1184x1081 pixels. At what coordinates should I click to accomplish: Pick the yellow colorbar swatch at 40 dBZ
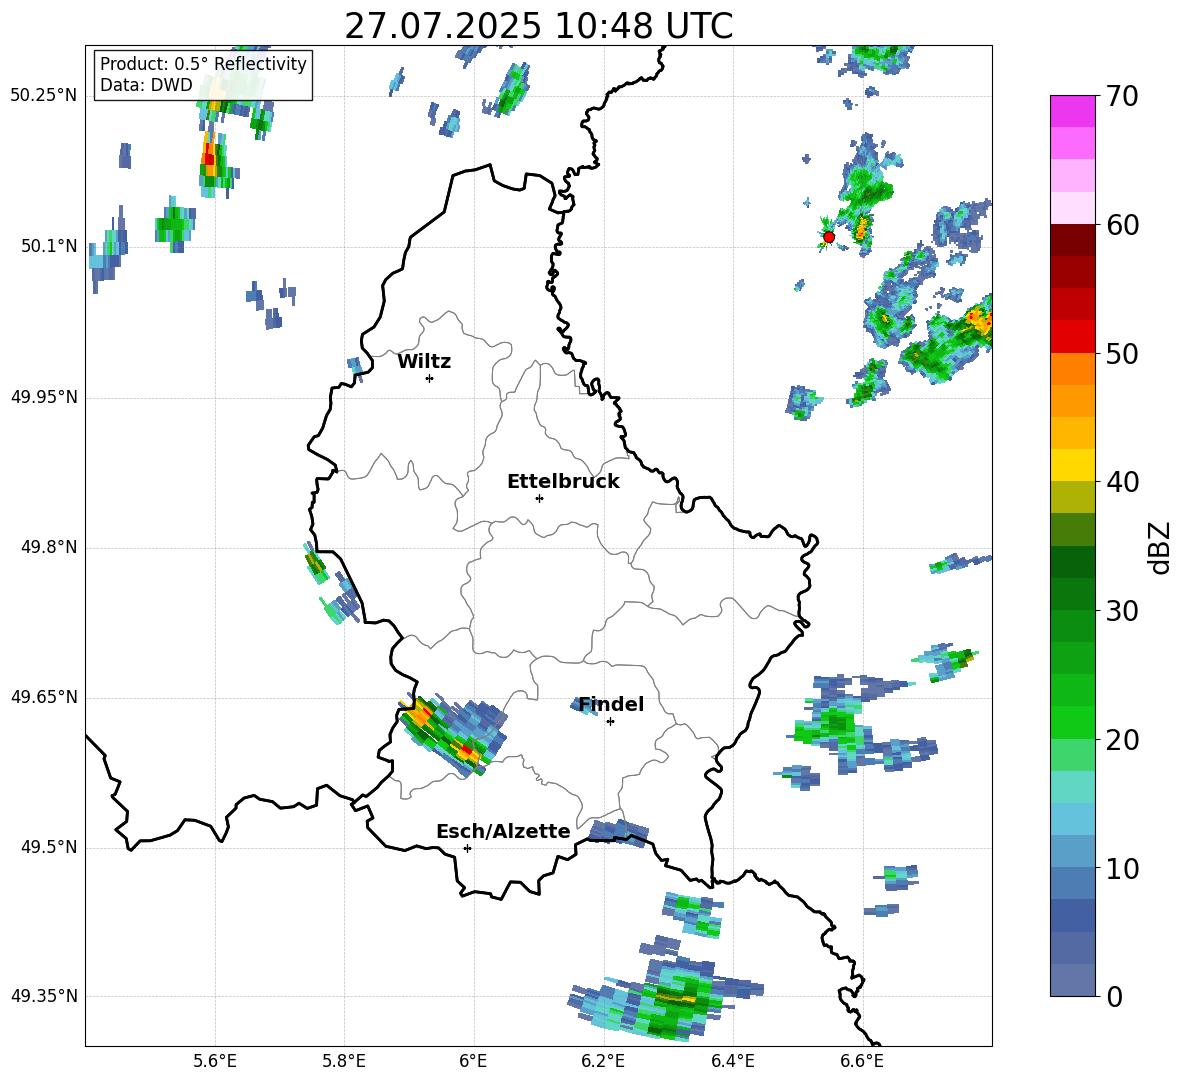tap(1072, 465)
